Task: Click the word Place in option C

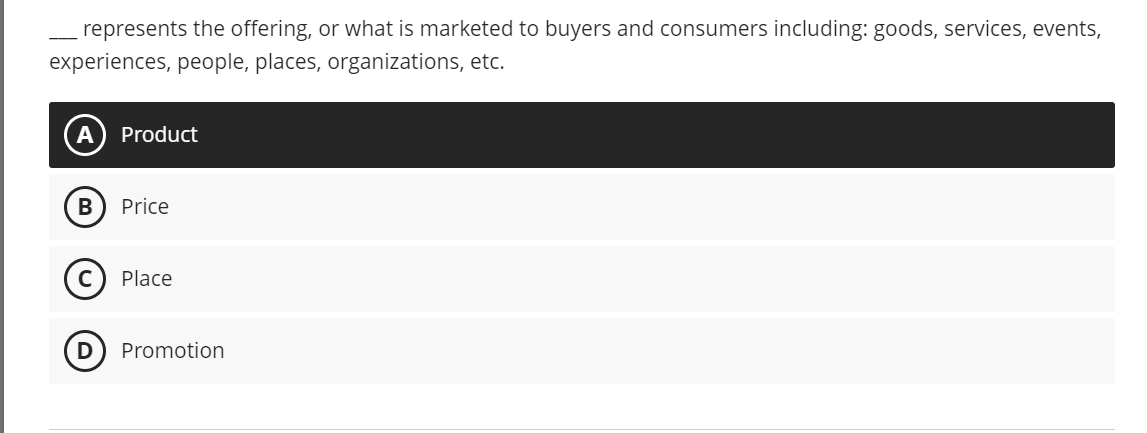Action: pos(146,279)
